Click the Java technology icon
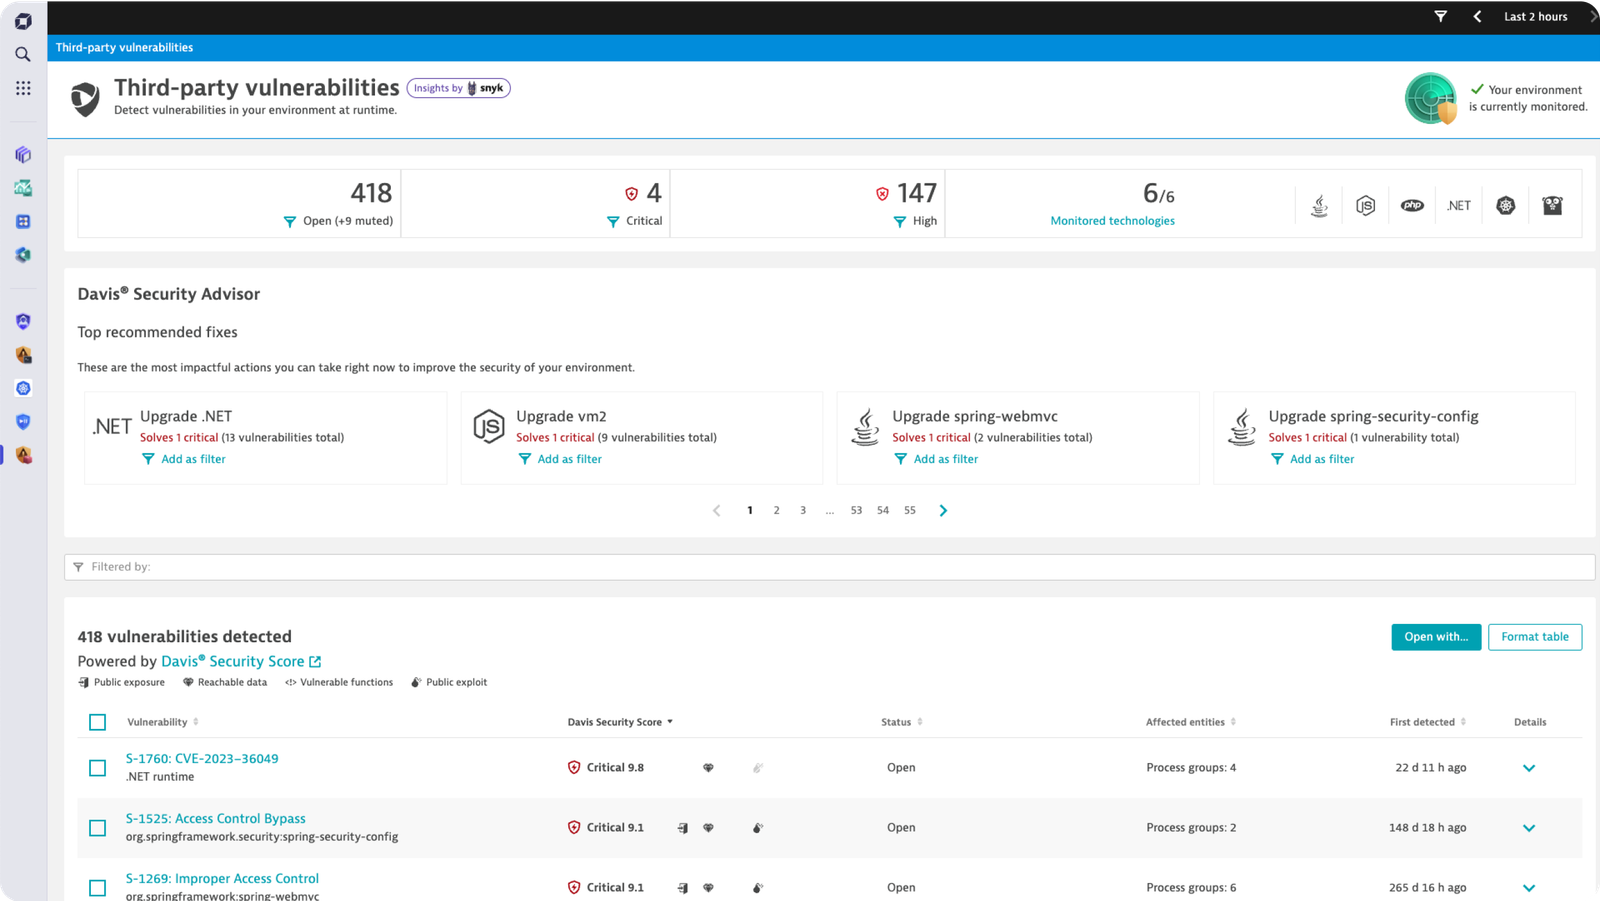 pyautogui.click(x=1319, y=205)
